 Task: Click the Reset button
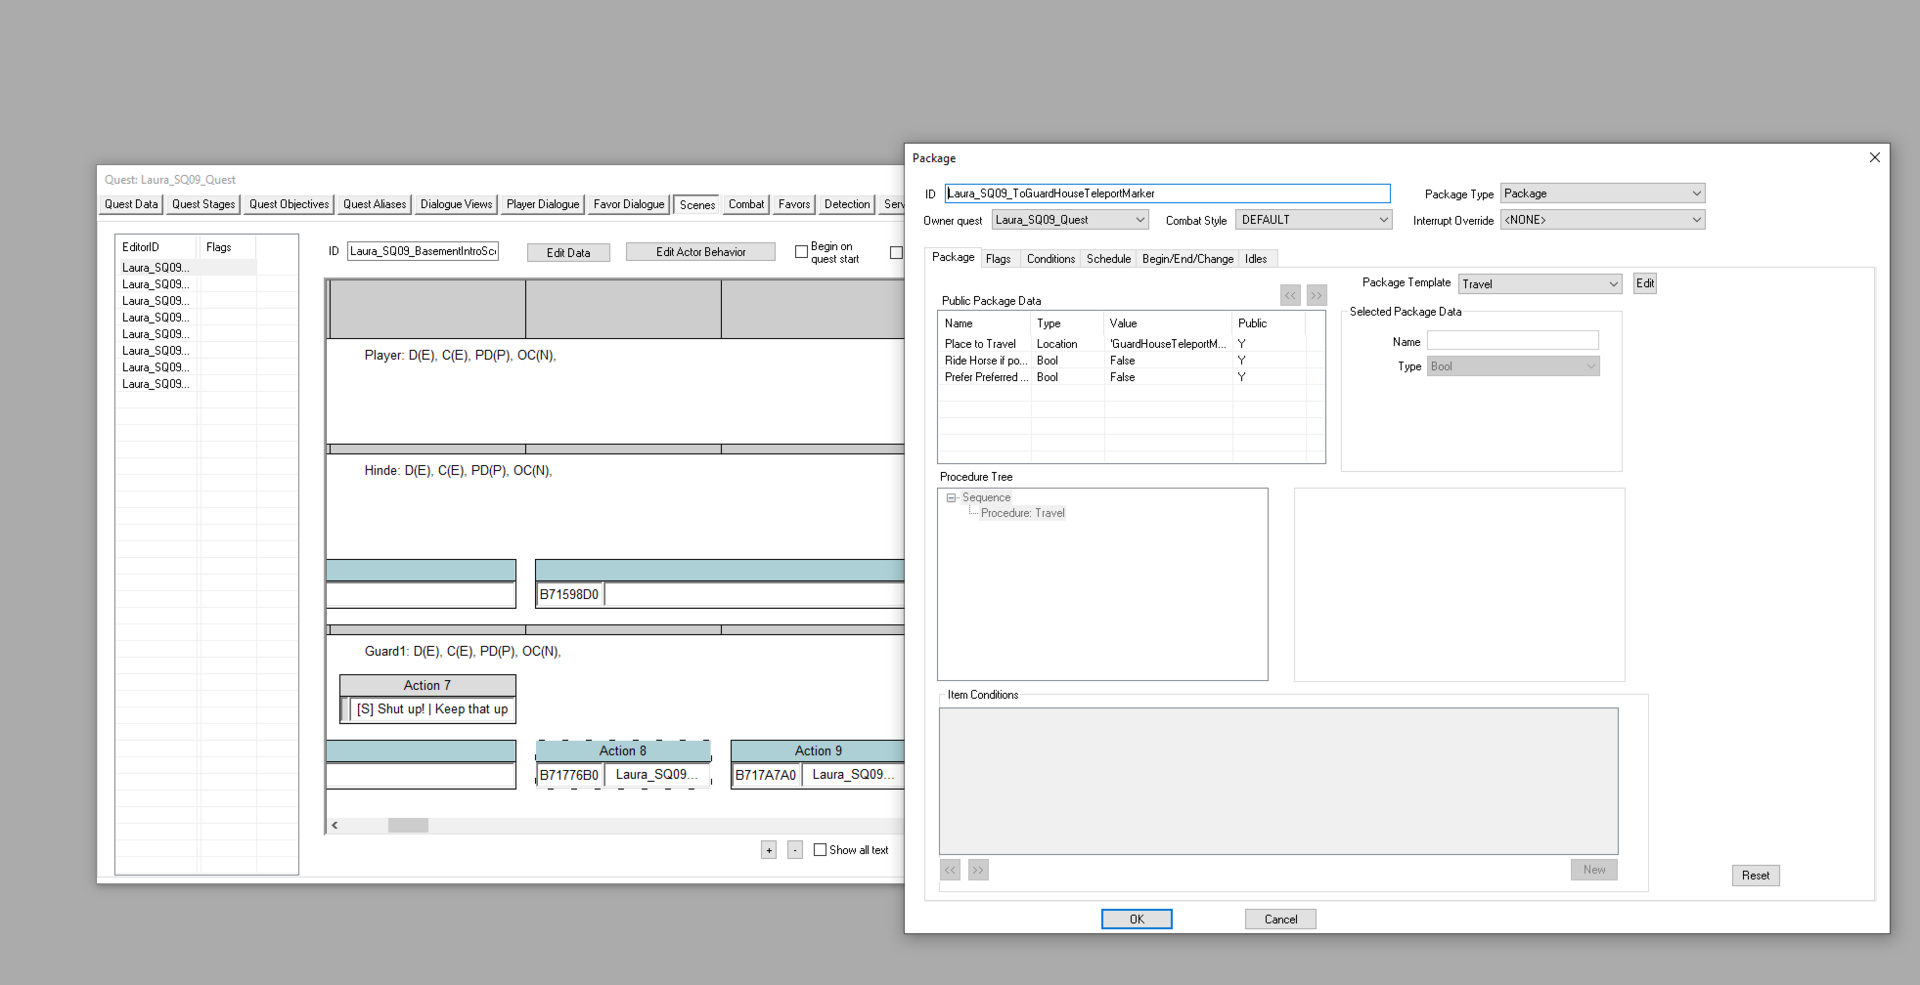(1755, 875)
